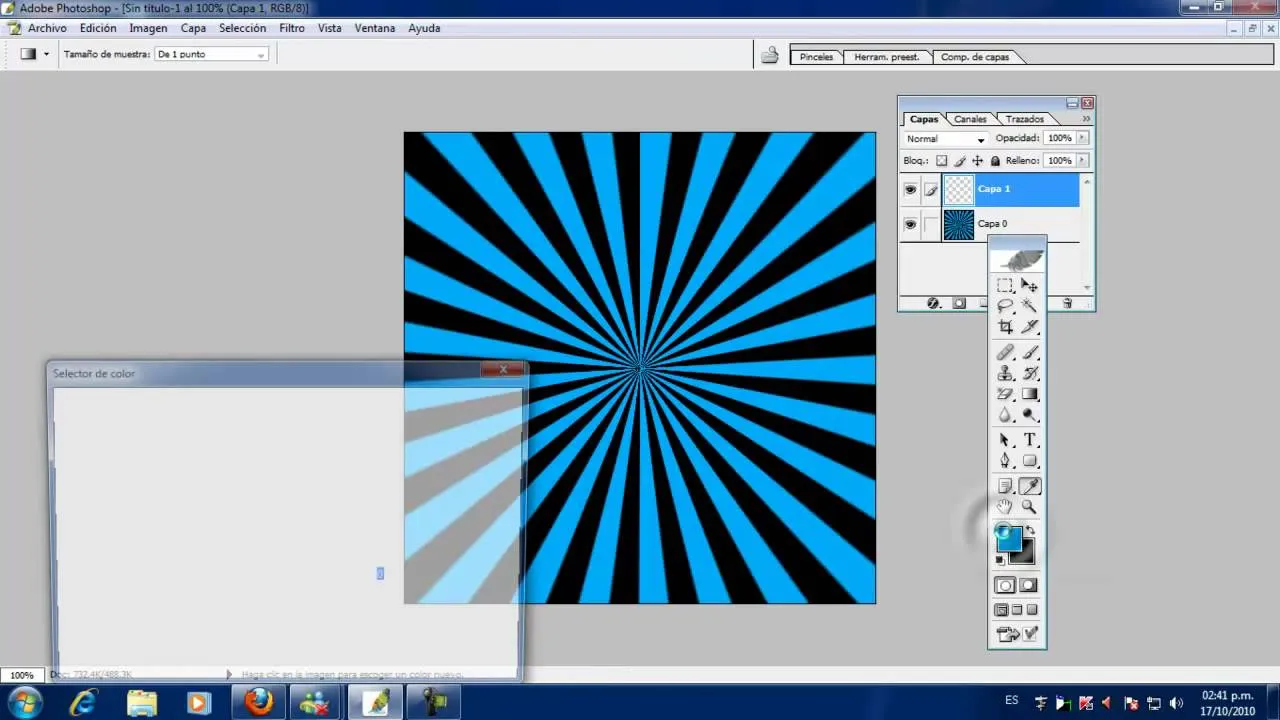
Task: Open the Edición menu
Action: [x=98, y=28]
